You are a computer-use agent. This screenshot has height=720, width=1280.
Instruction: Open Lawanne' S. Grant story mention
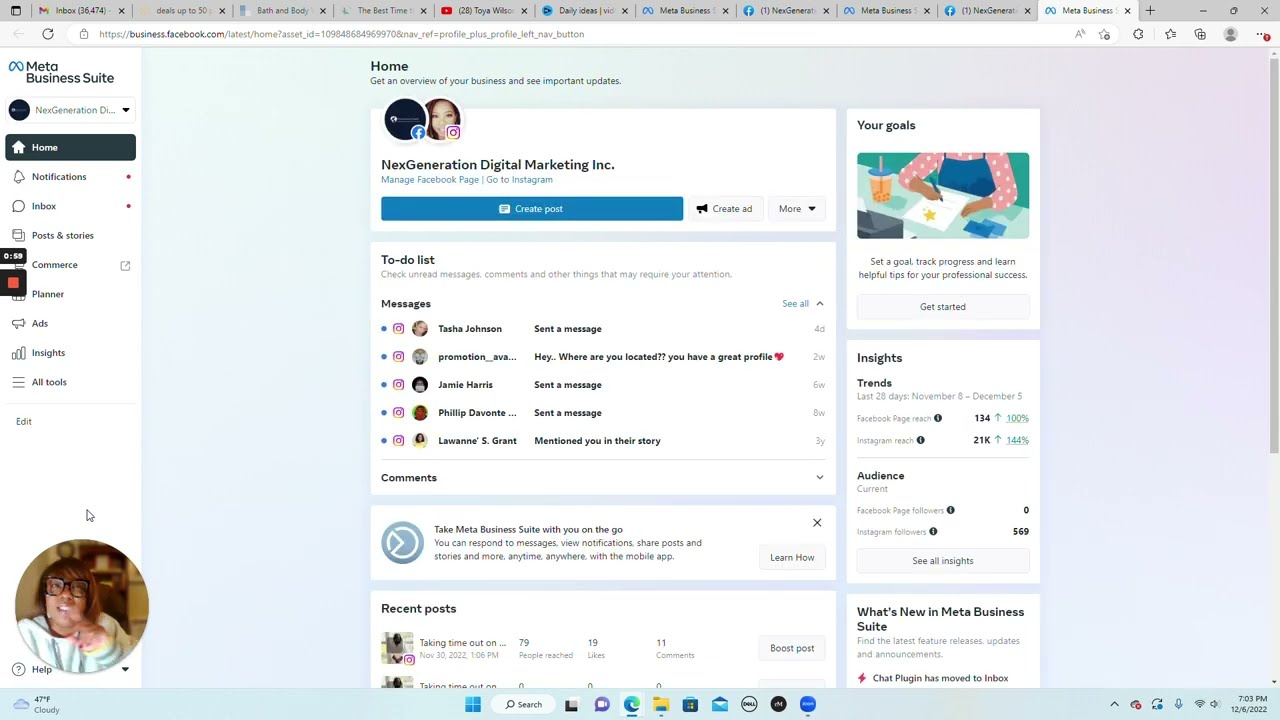[603, 441]
